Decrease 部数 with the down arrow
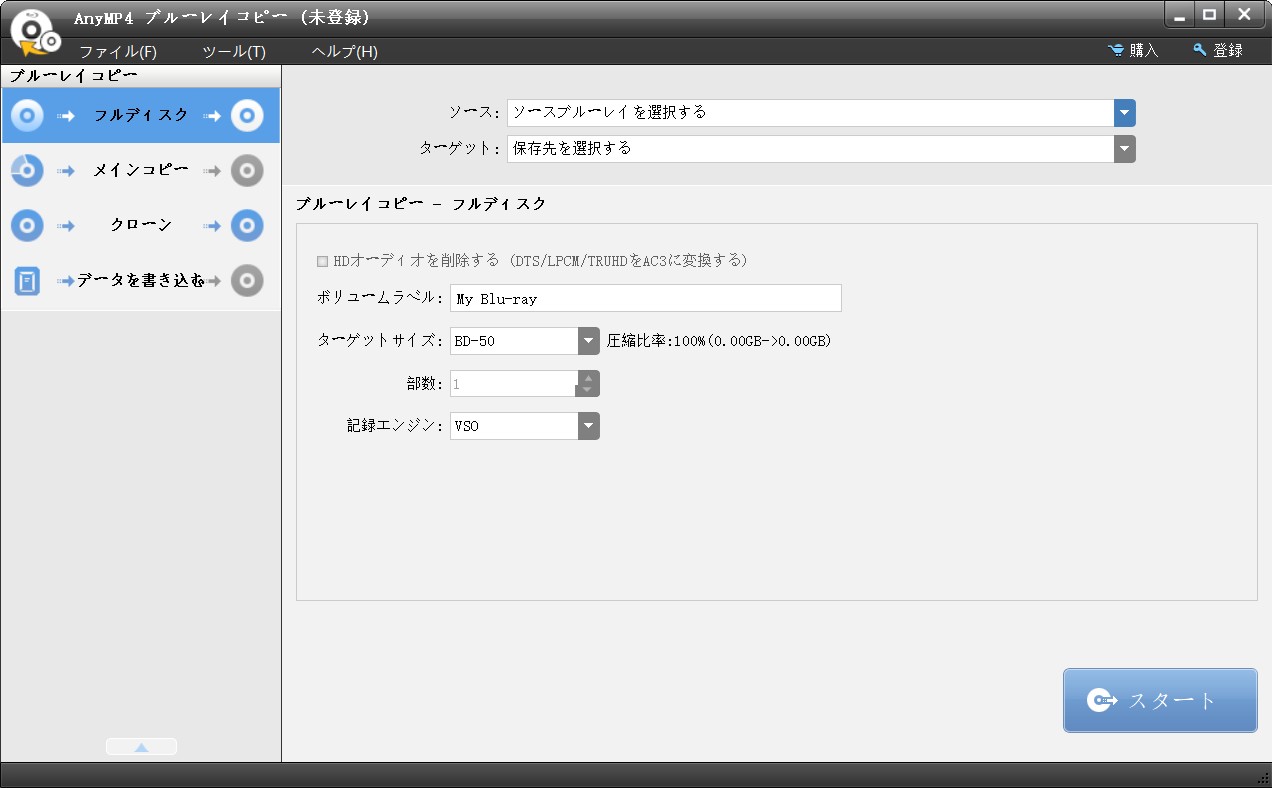Viewport: 1272px width, 788px height. (589, 390)
